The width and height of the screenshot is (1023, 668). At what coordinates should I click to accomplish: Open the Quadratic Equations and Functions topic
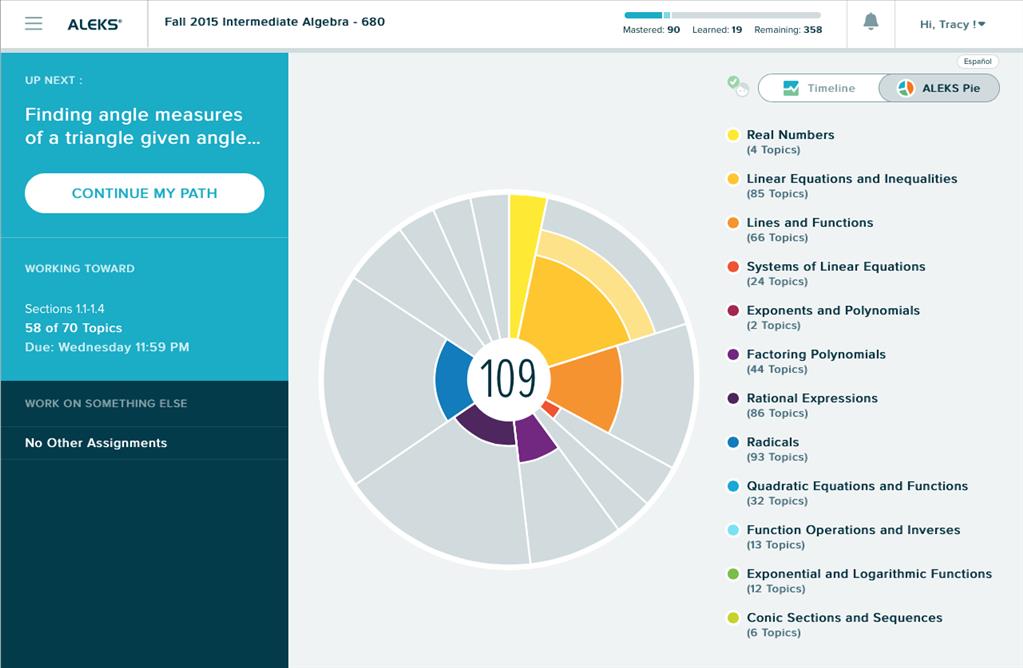(856, 486)
